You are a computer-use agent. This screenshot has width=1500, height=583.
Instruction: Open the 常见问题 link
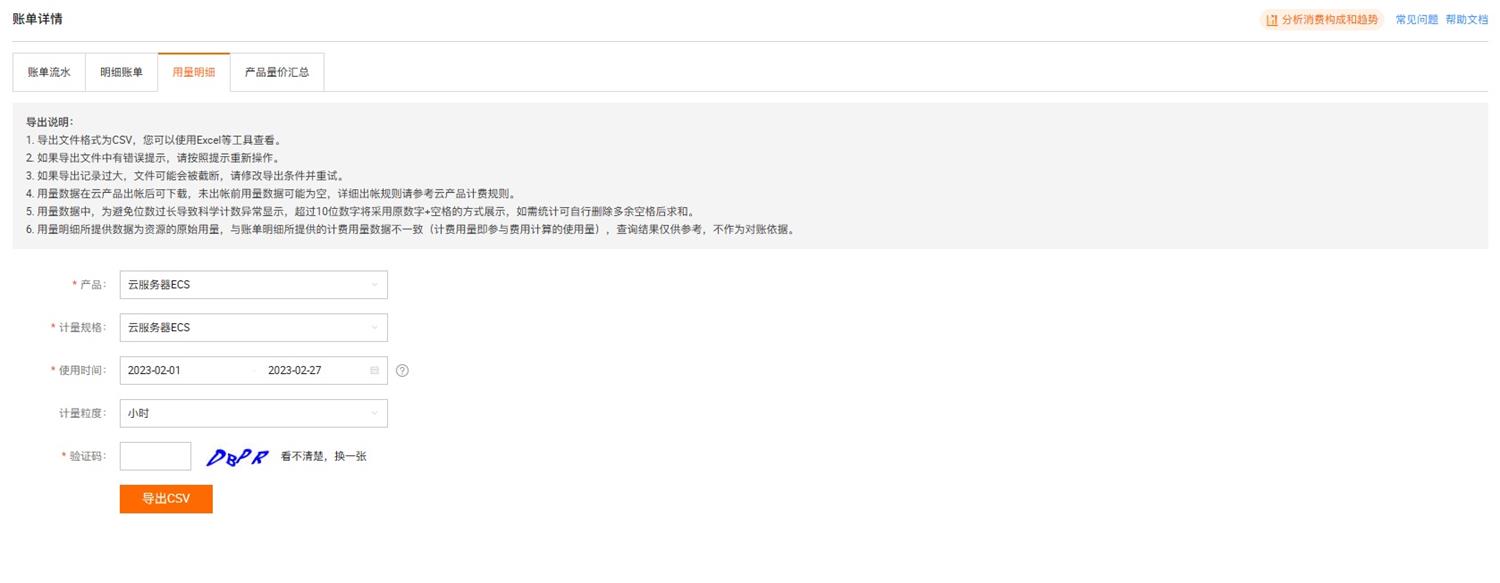(x=1416, y=20)
